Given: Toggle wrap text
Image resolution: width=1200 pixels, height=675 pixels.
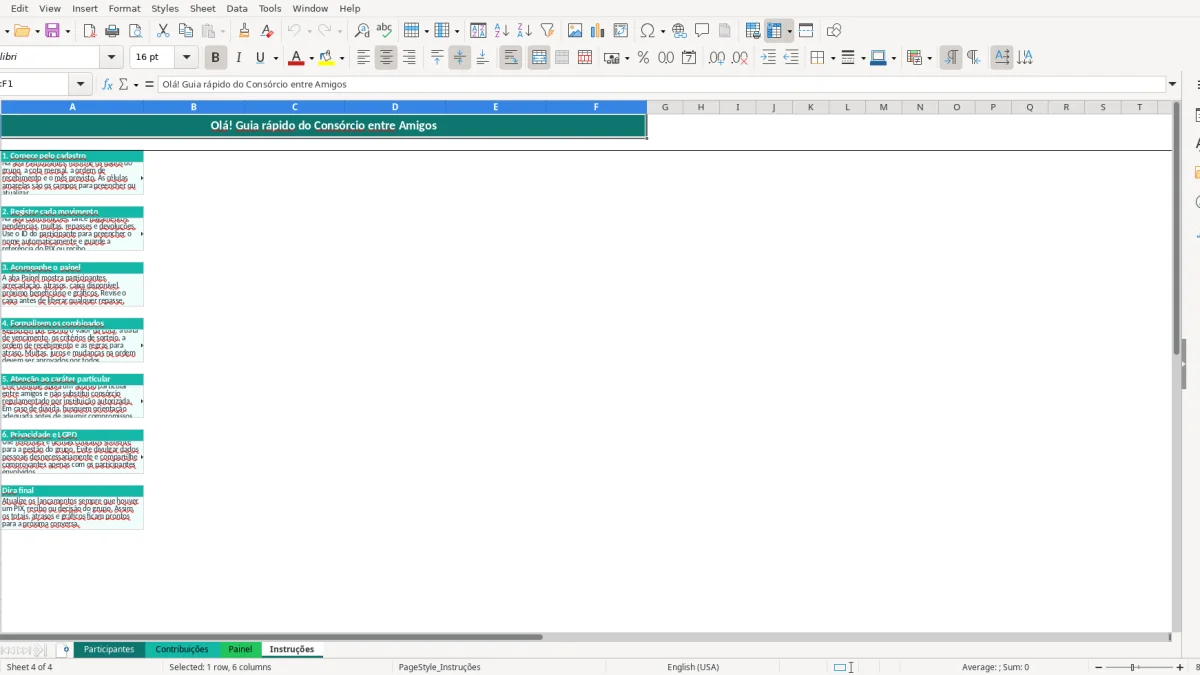Looking at the screenshot, I should tap(511, 58).
